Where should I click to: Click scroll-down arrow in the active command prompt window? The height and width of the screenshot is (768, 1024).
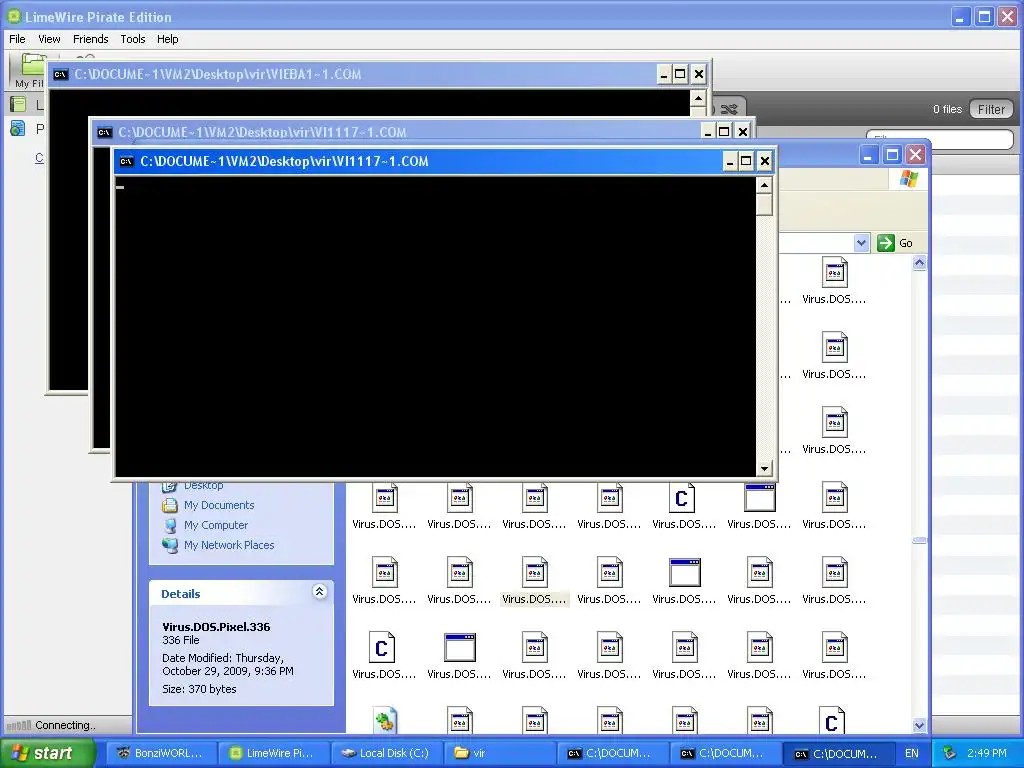coord(764,468)
